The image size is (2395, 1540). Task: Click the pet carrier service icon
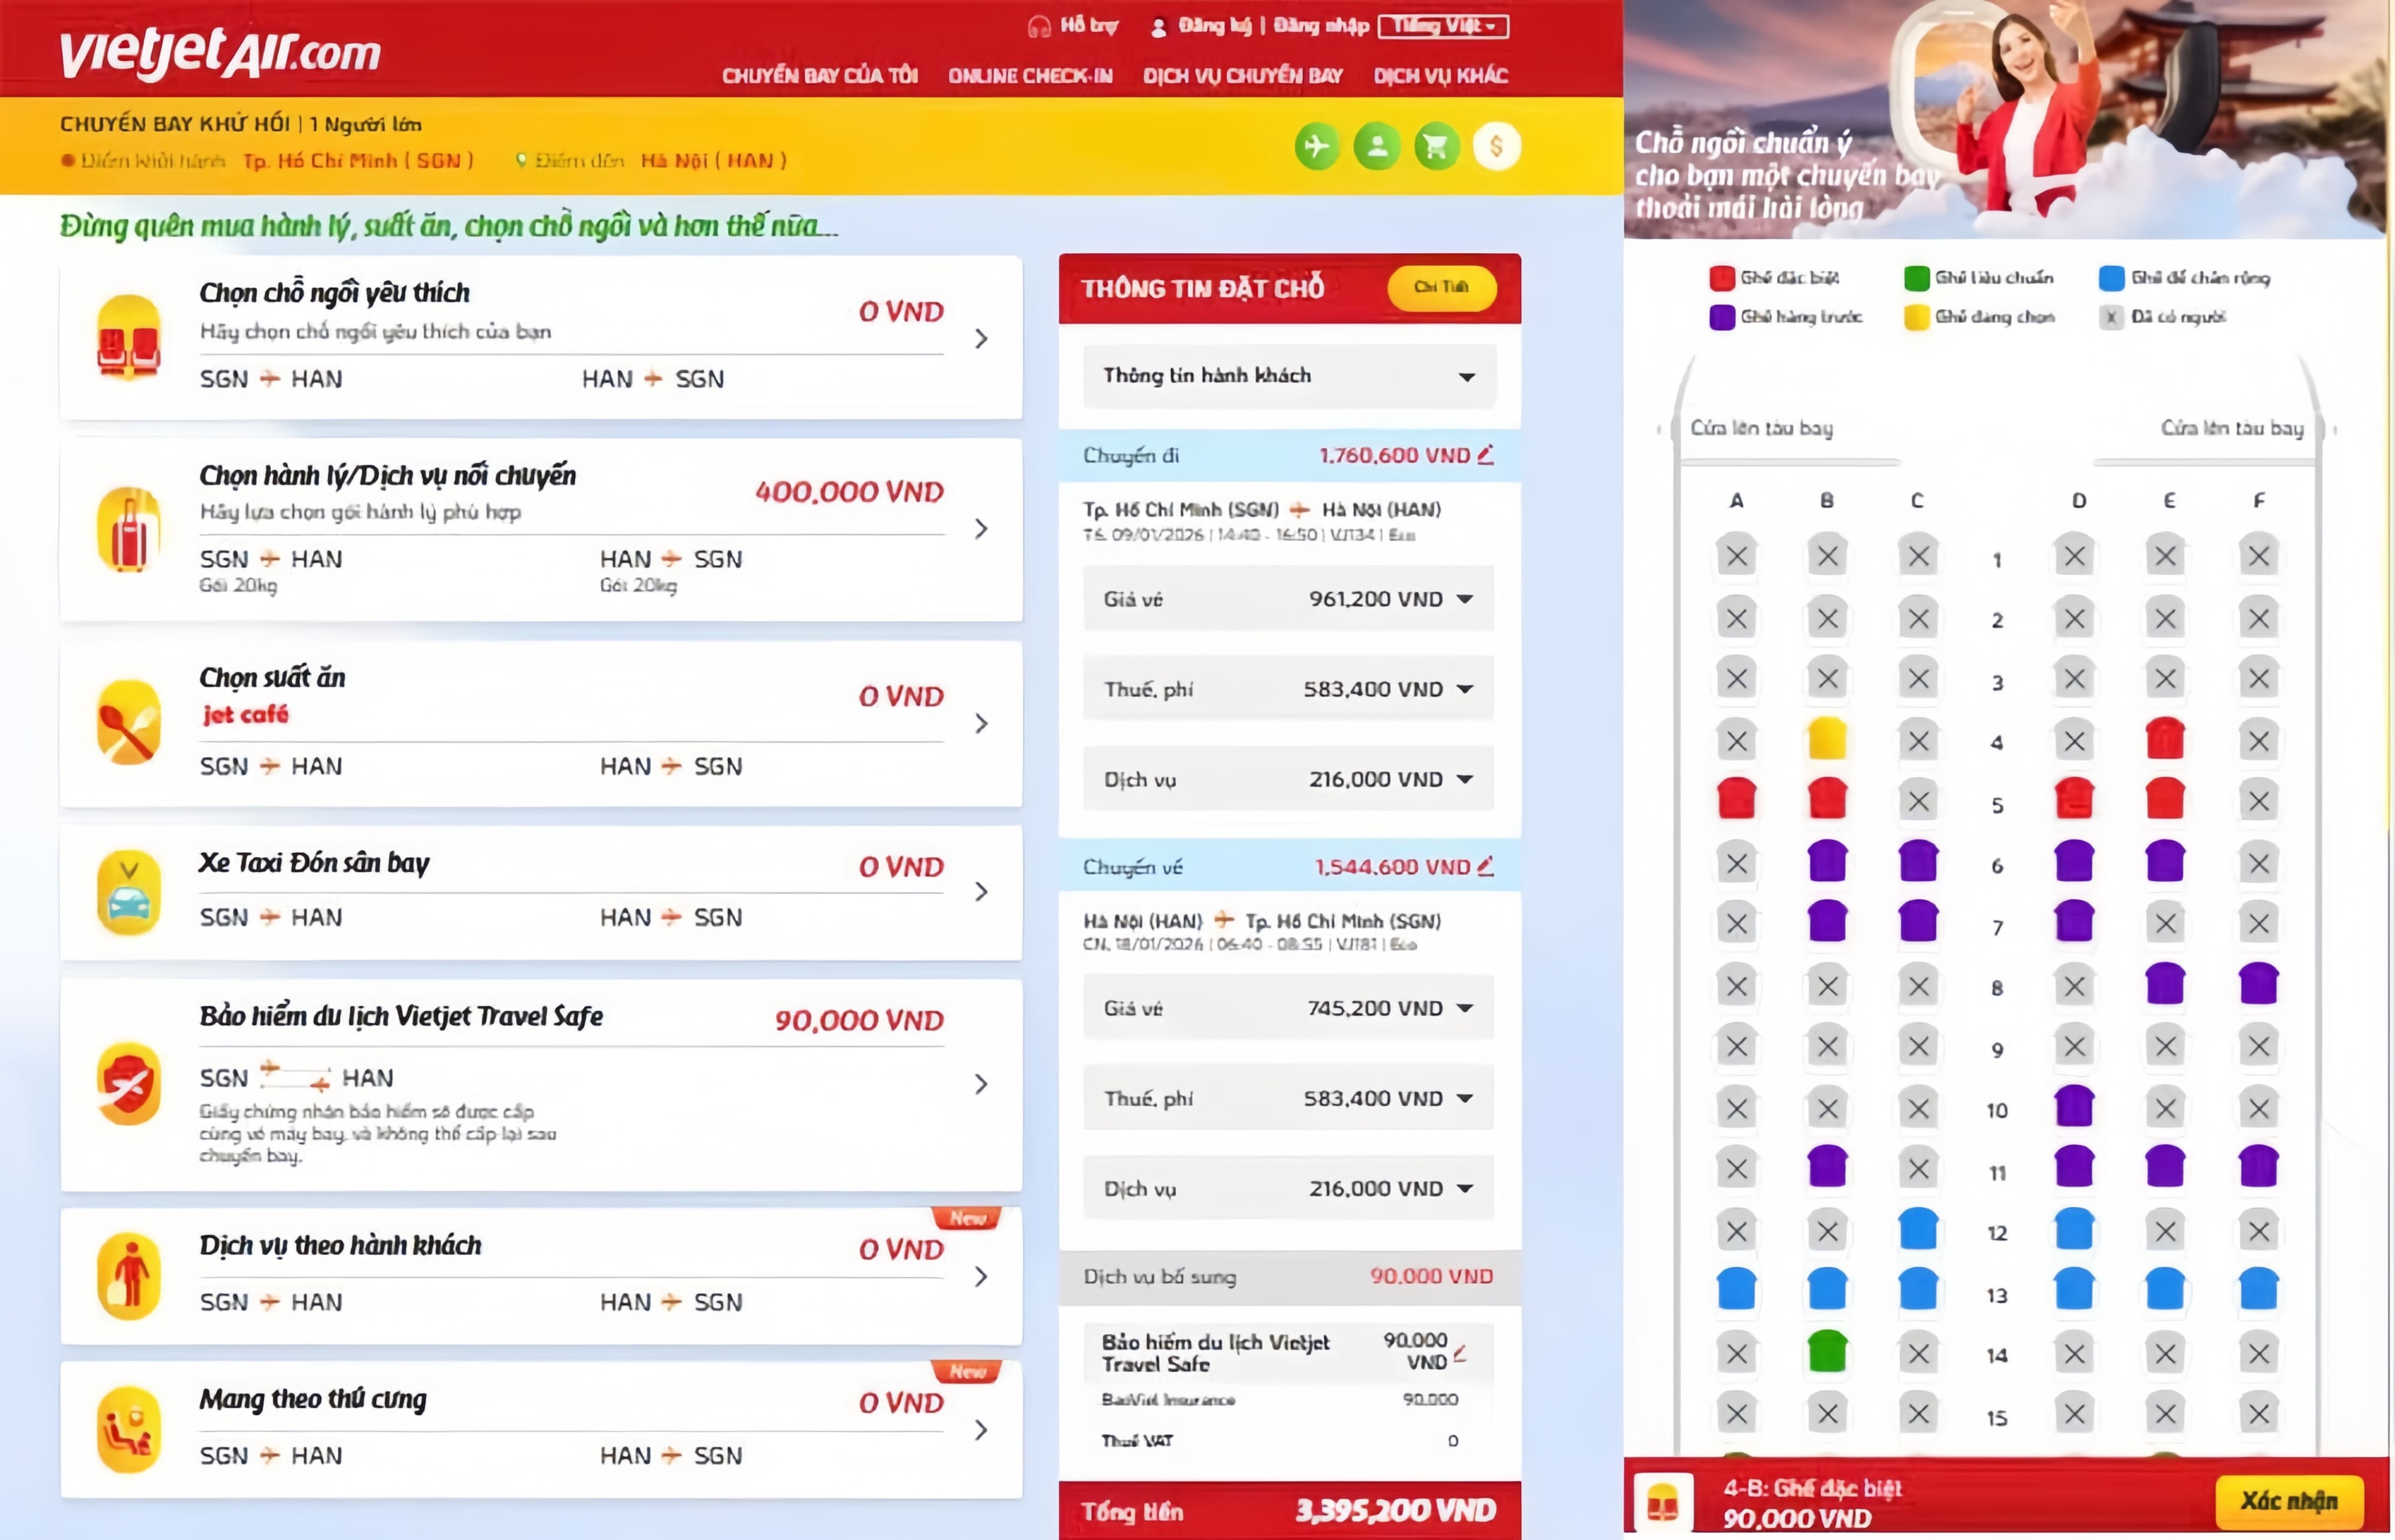click(x=129, y=1429)
